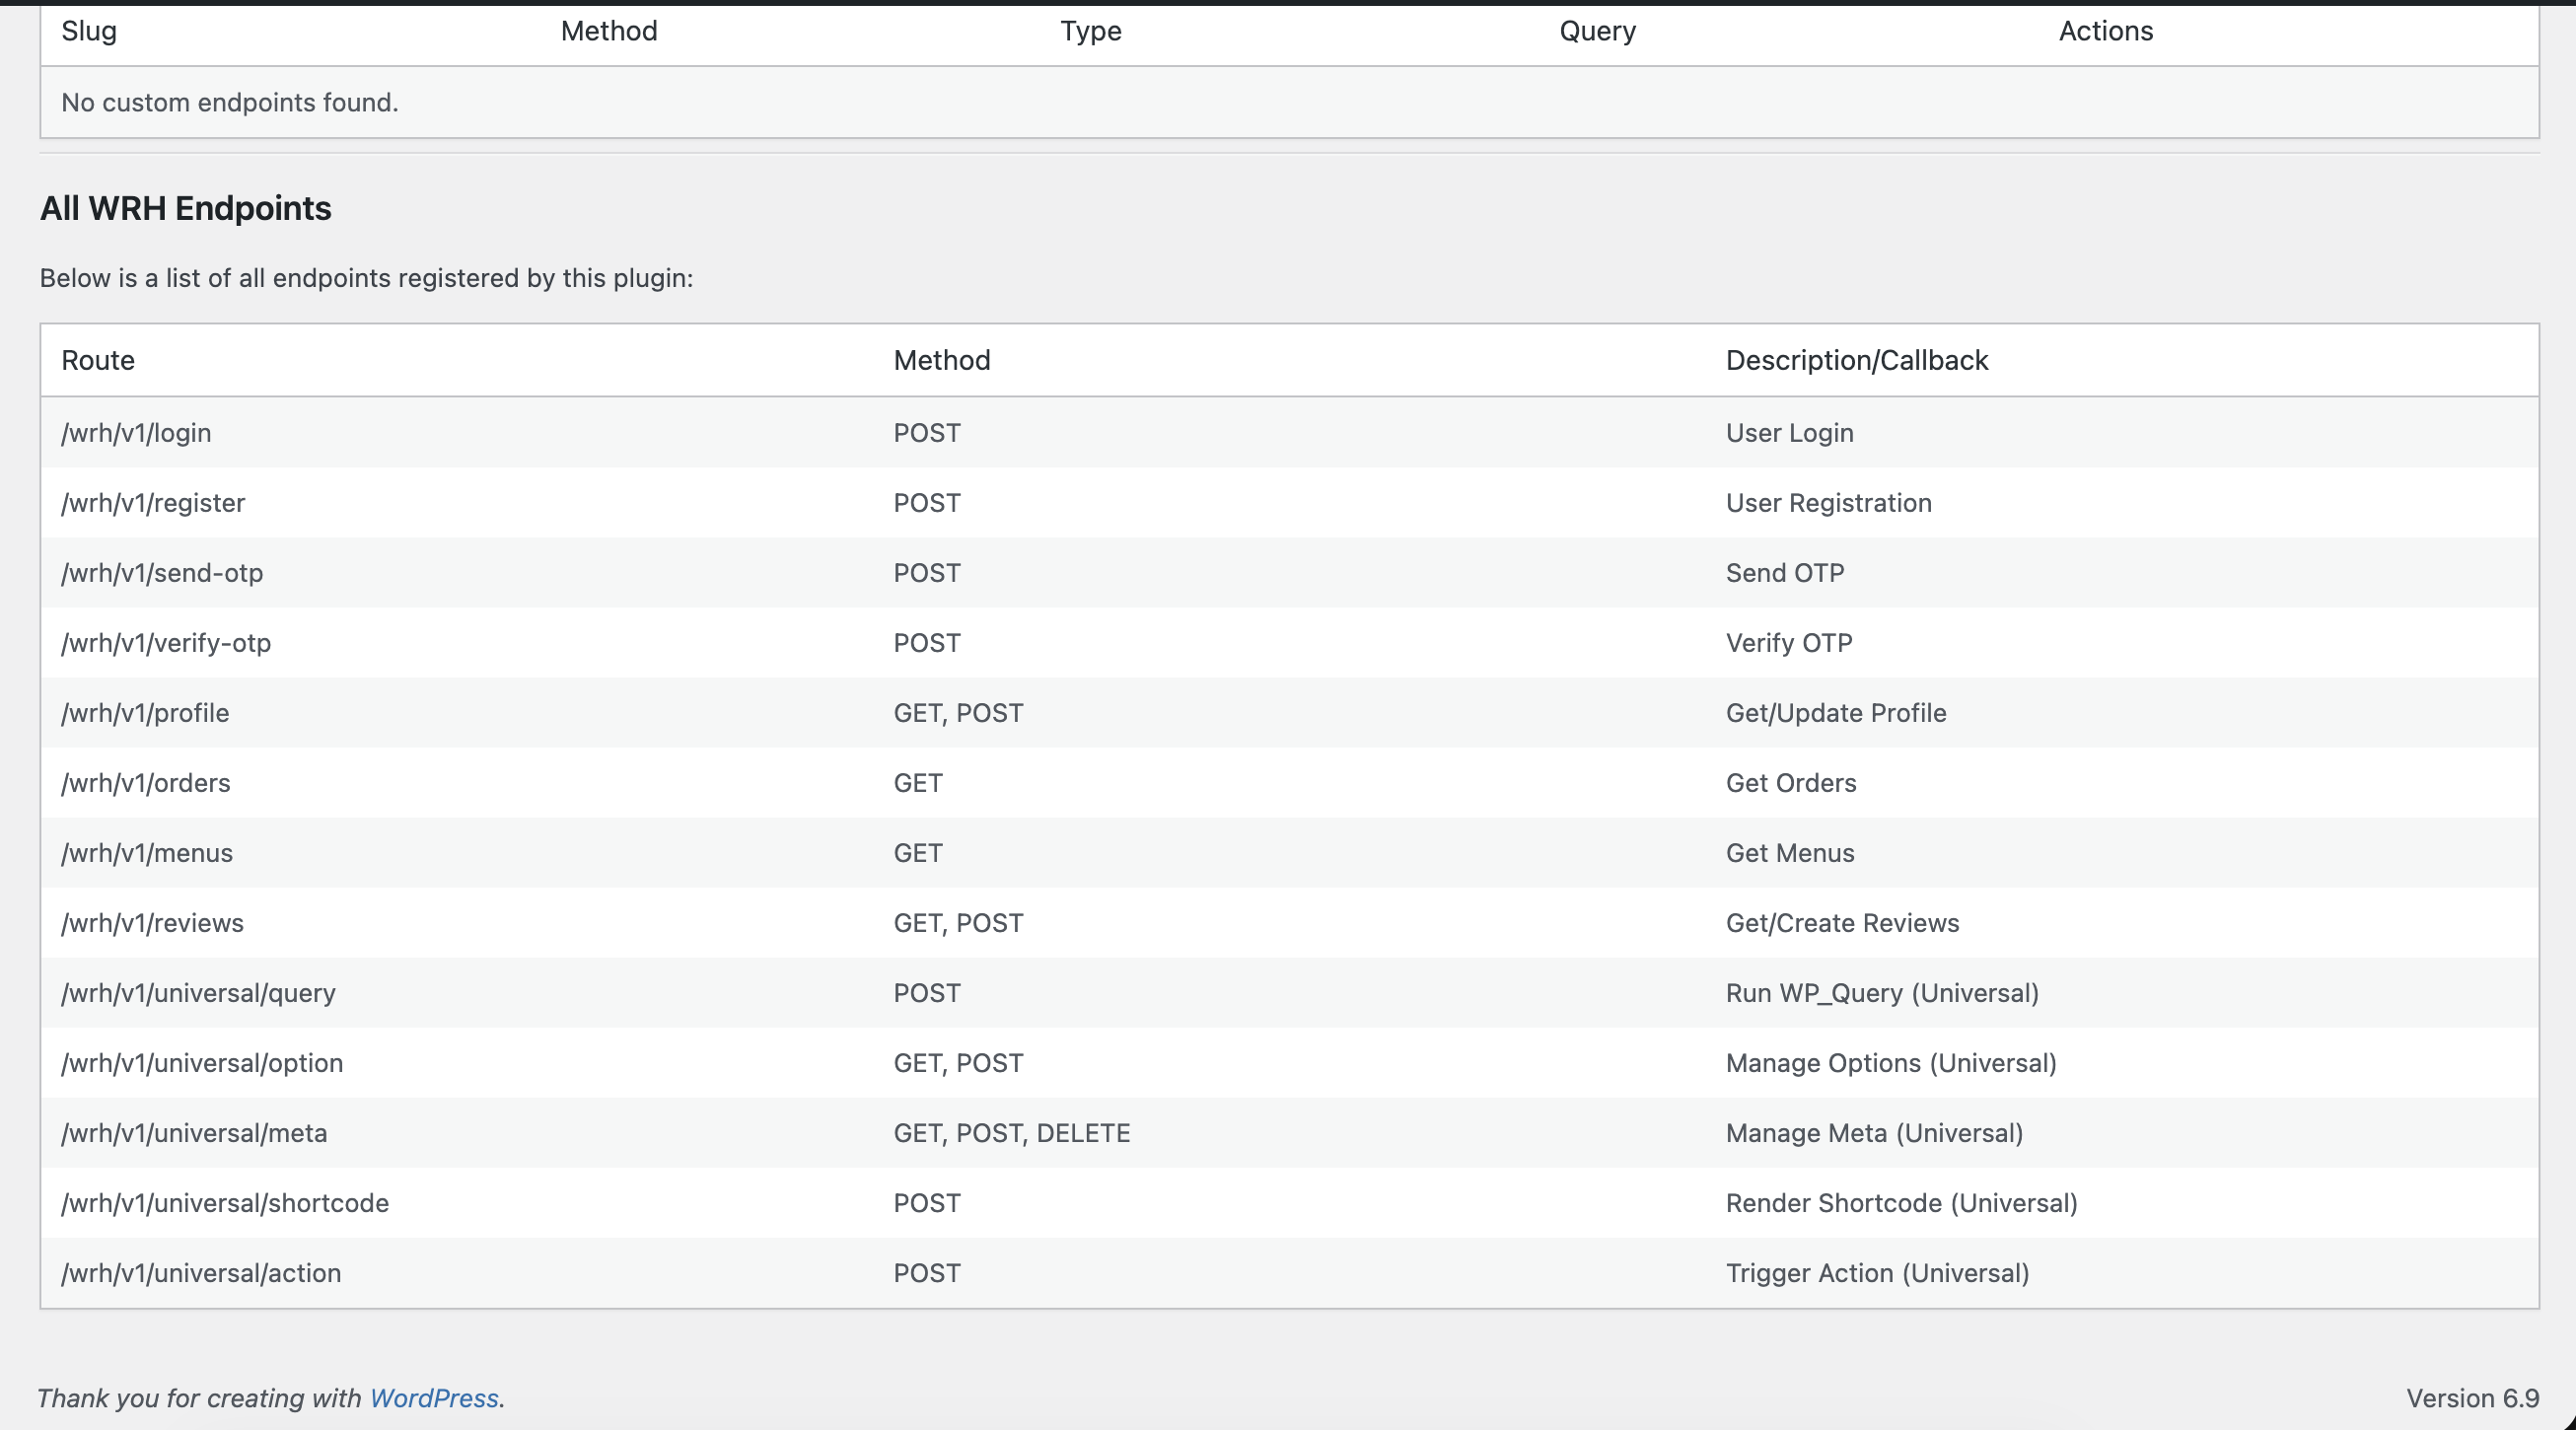This screenshot has height=1430, width=2576.
Task: Click the /wrh/v1/verify-otp route entry
Action: pos(166,643)
